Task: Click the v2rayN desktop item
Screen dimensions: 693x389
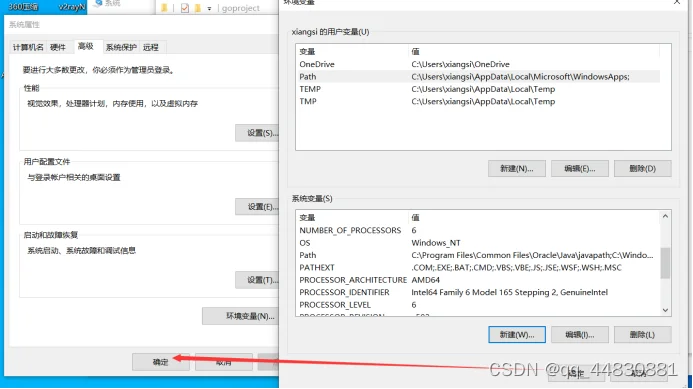Action: point(72,7)
